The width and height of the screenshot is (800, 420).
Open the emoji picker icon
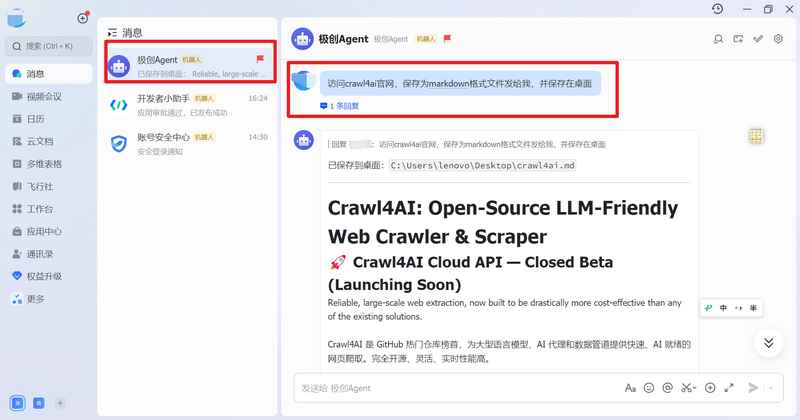[x=649, y=388]
